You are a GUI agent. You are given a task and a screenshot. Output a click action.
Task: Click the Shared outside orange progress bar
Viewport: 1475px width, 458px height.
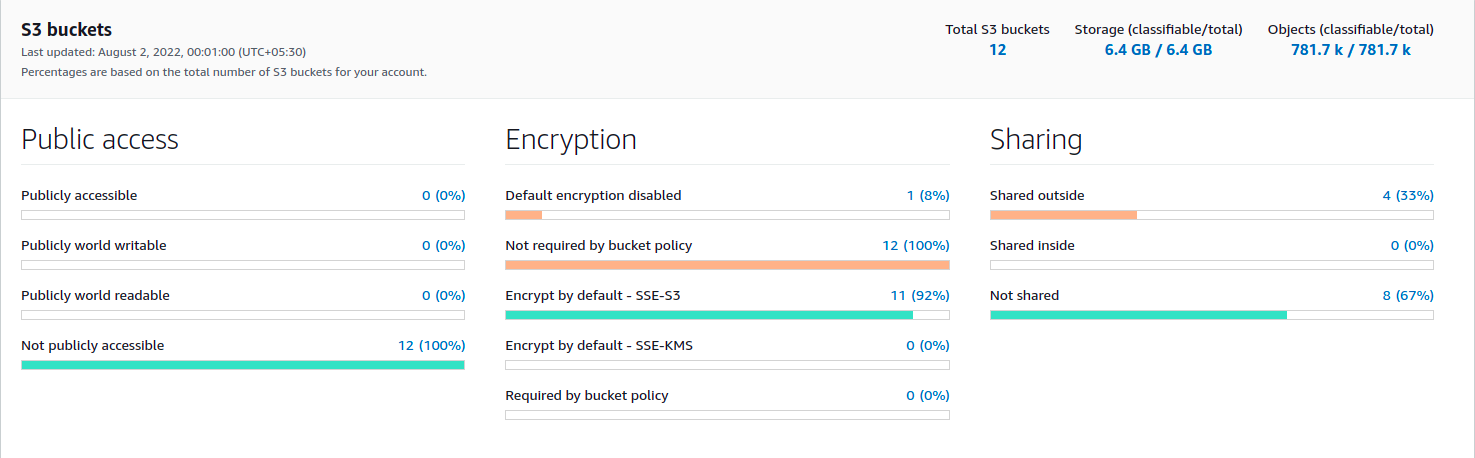coord(1064,215)
